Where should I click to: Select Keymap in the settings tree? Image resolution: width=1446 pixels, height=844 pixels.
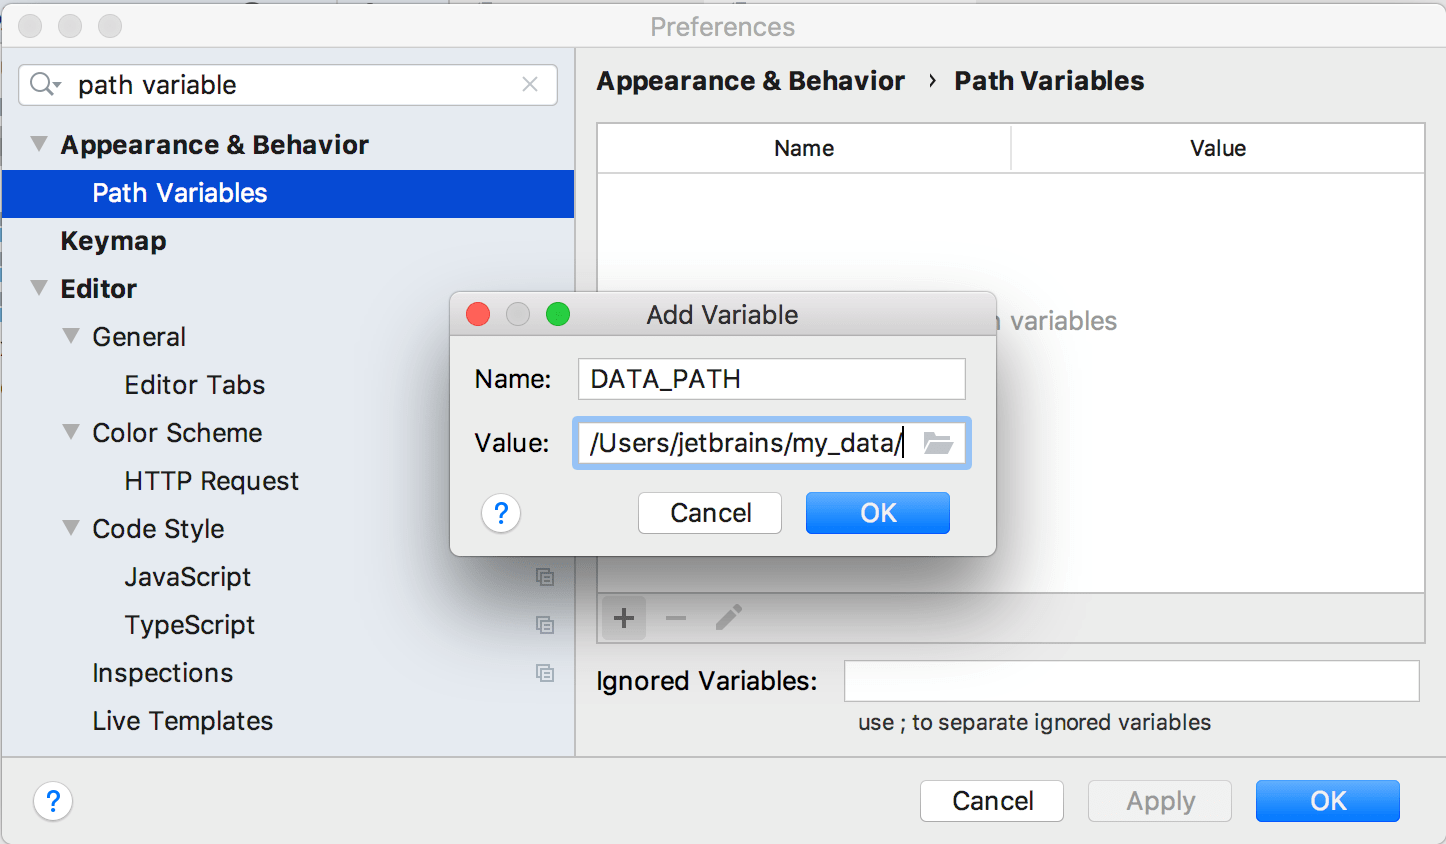(x=113, y=241)
